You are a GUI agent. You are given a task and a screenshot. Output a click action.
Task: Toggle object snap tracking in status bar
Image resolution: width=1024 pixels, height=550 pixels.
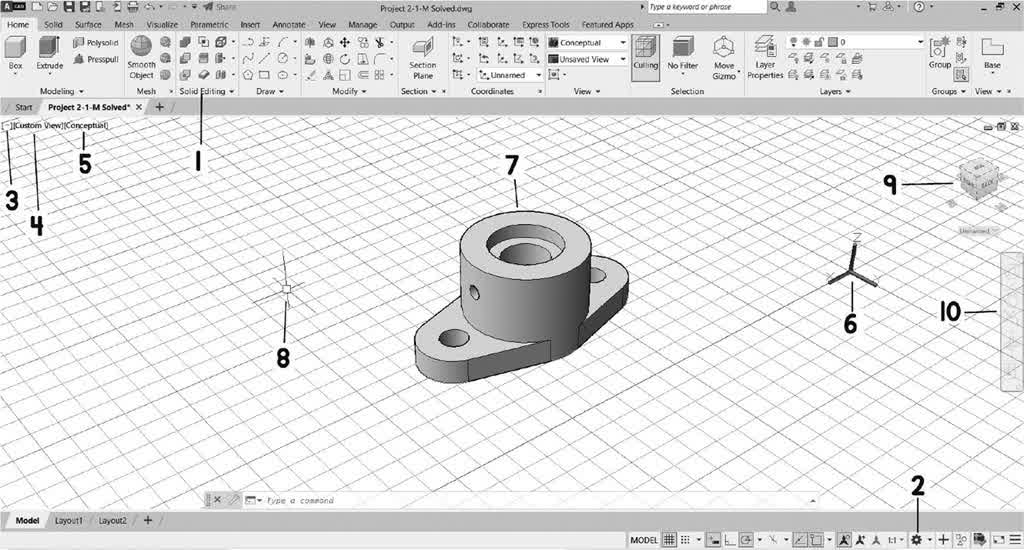click(800, 540)
